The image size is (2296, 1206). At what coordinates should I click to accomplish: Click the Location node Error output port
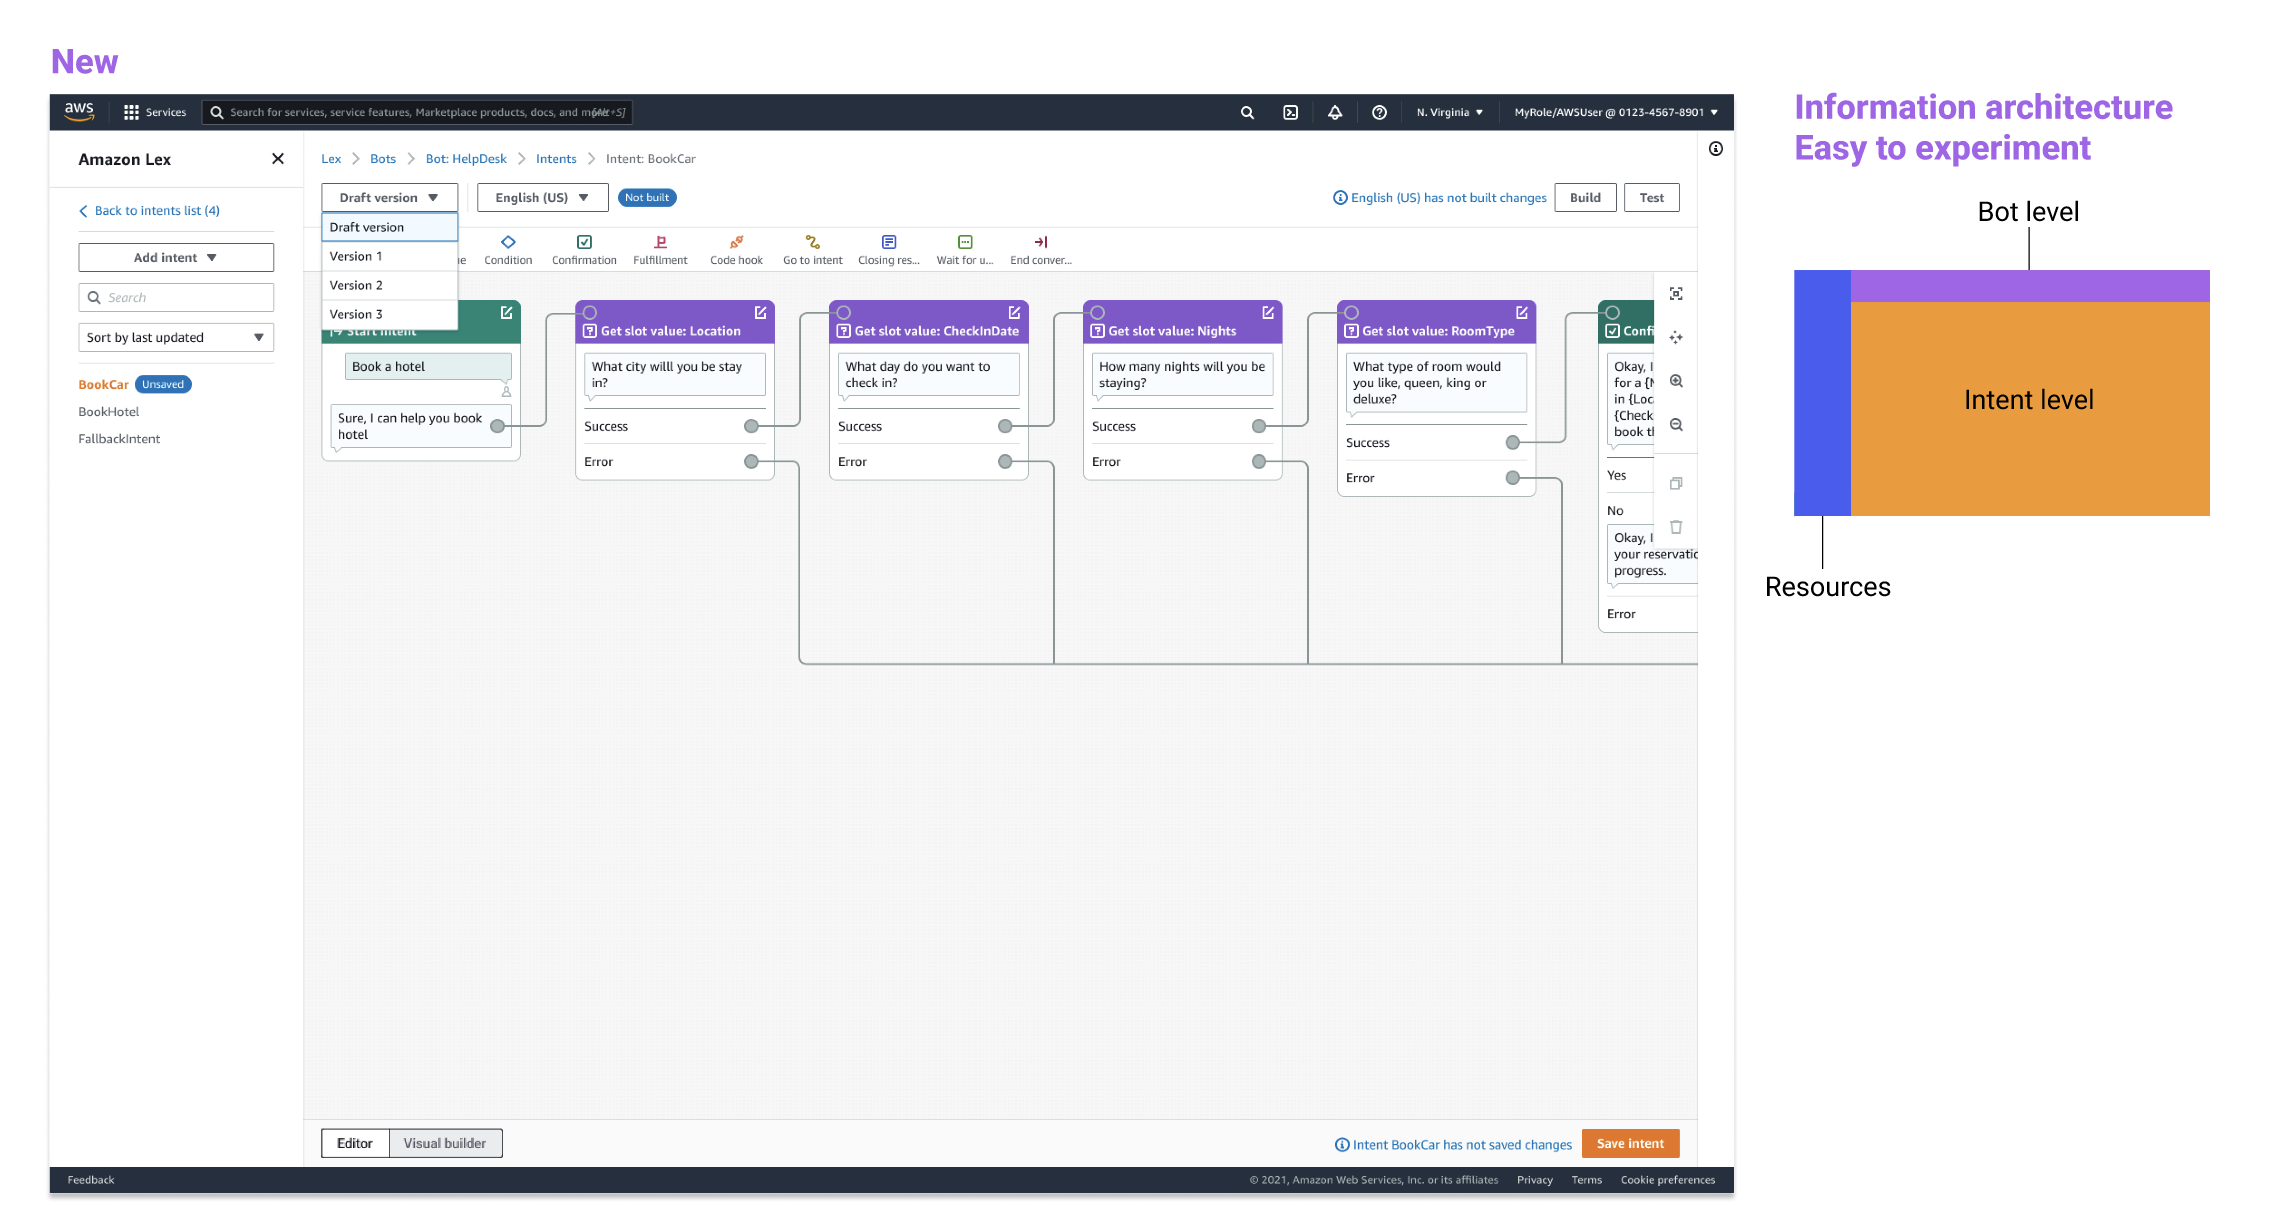click(x=751, y=461)
